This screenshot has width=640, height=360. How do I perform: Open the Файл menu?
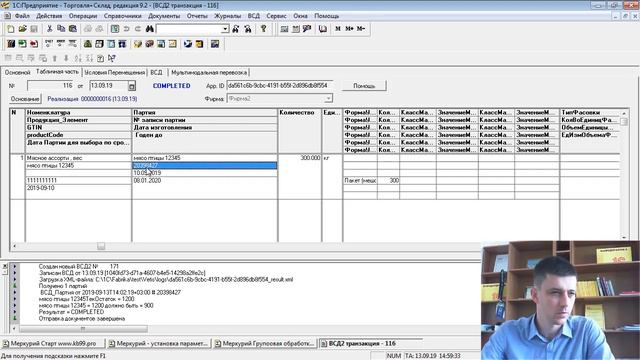pos(22,16)
